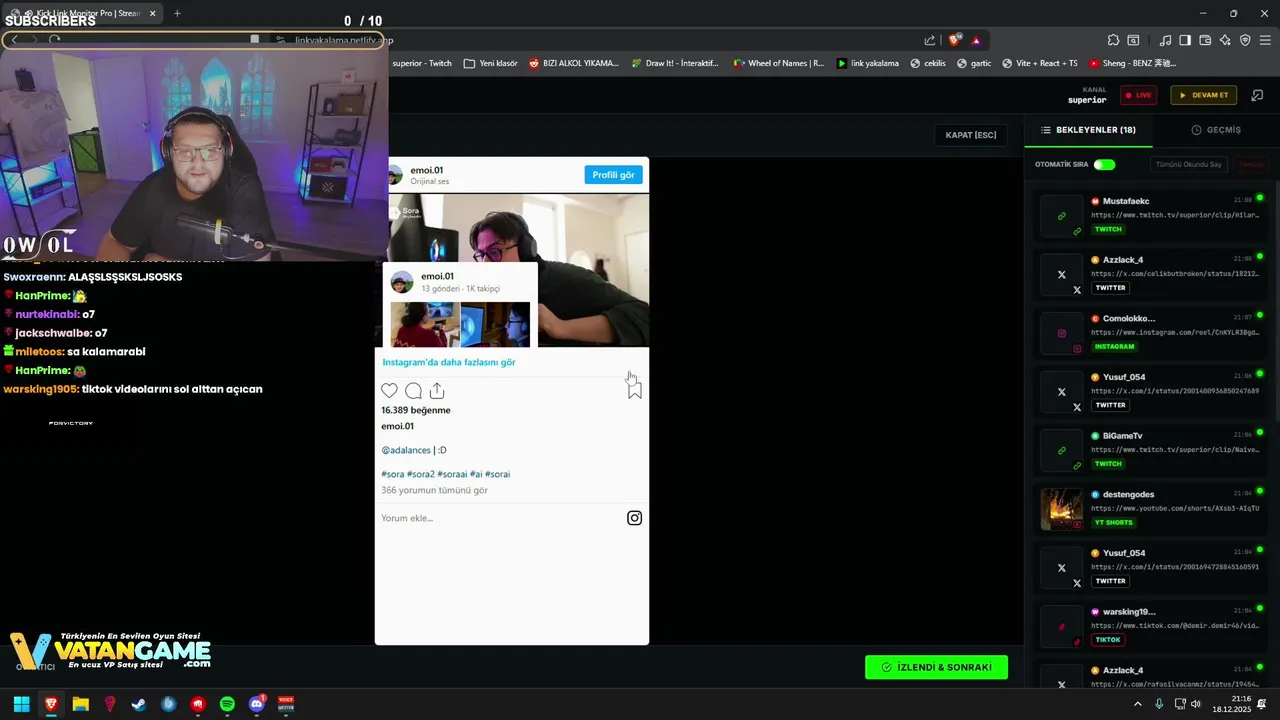Click the #sora hashtag
The width and height of the screenshot is (1280, 720).
[x=392, y=474]
